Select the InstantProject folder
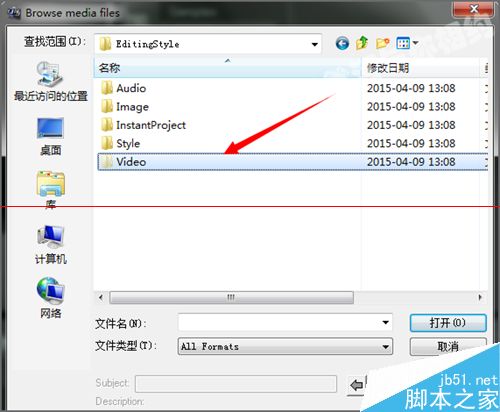The height and width of the screenshot is (412, 500). (x=143, y=125)
